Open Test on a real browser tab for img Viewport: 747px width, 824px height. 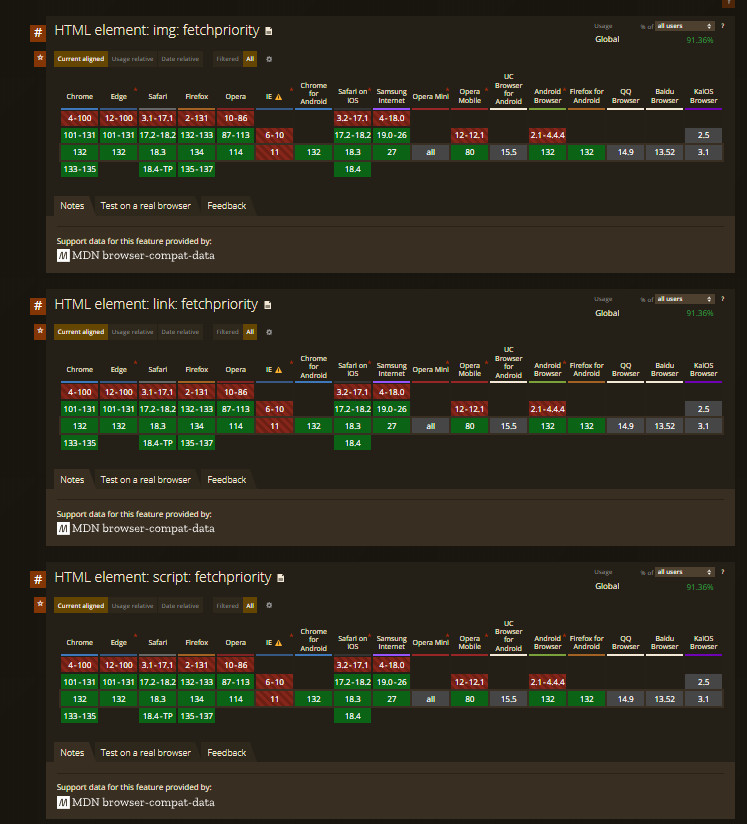(145, 206)
